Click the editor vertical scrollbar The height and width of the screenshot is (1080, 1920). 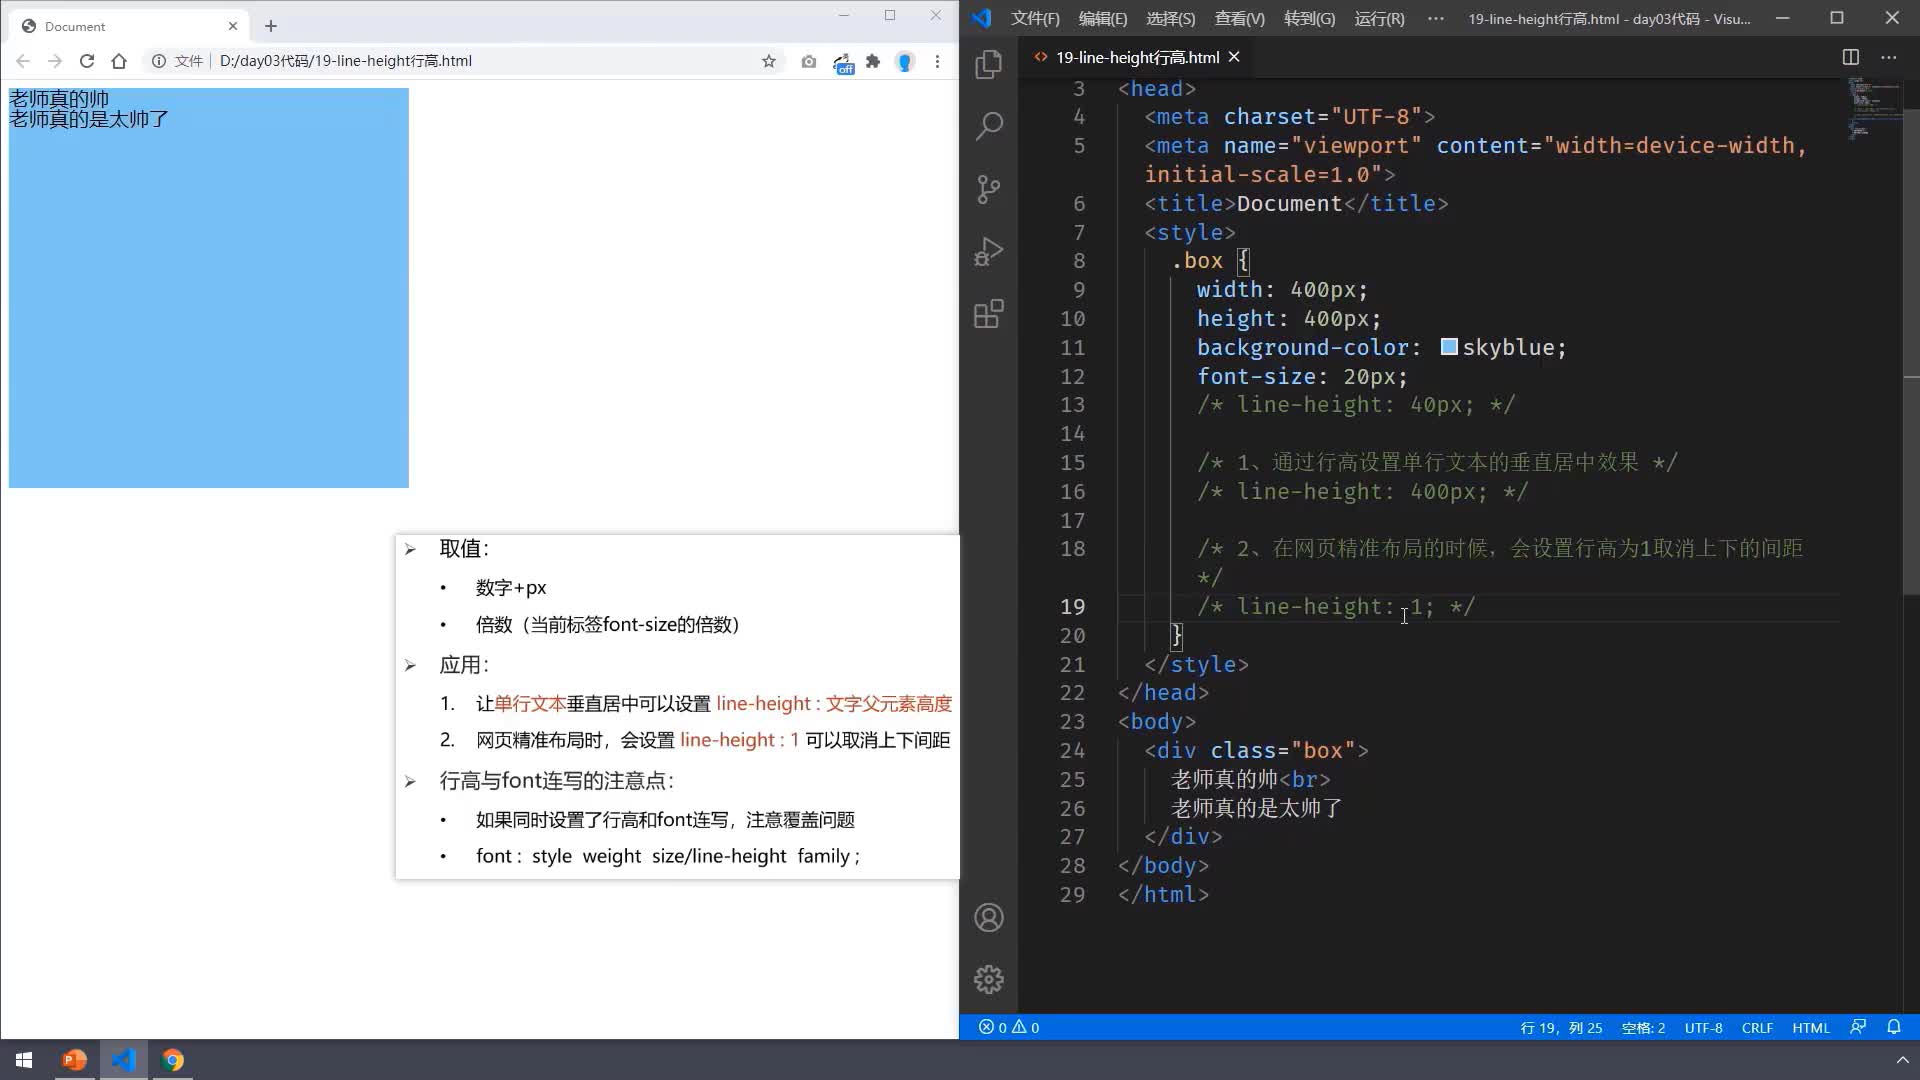1911,350
